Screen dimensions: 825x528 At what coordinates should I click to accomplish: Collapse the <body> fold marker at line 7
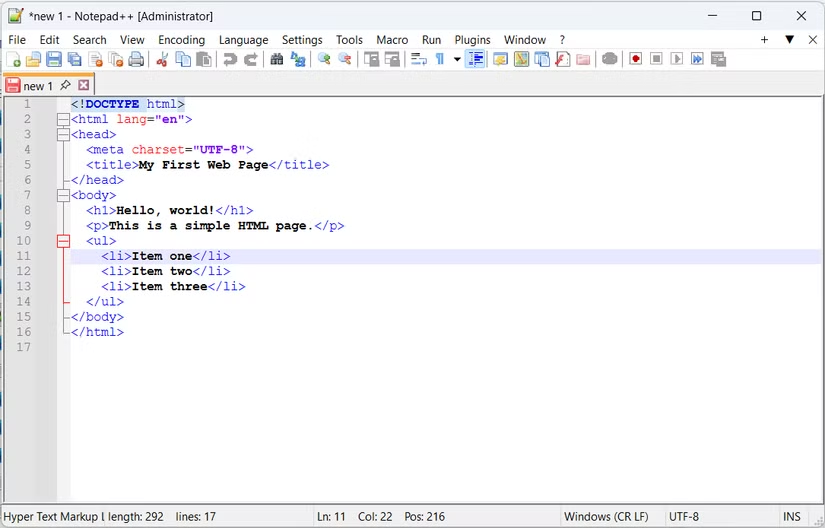pos(64,195)
